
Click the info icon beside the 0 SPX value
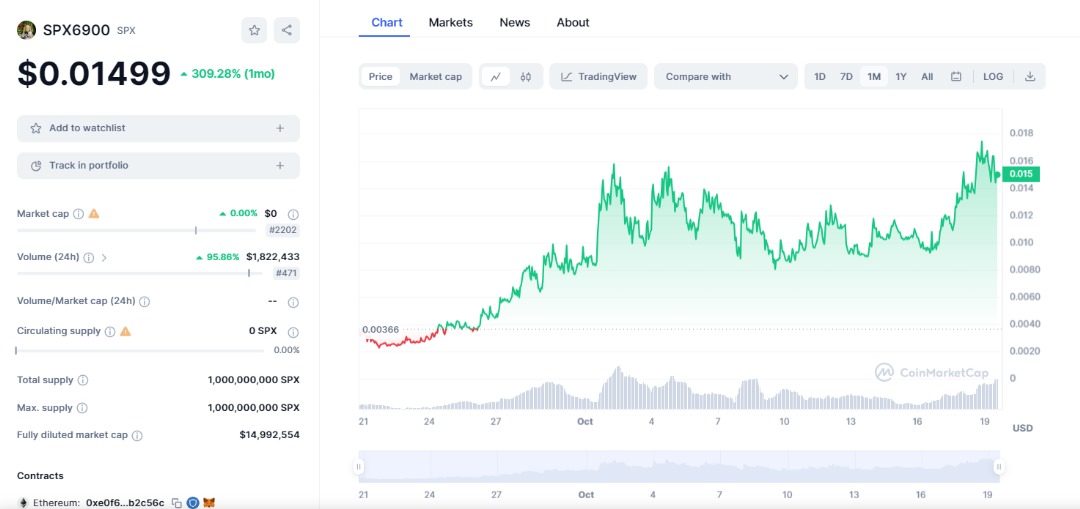(293, 331)
